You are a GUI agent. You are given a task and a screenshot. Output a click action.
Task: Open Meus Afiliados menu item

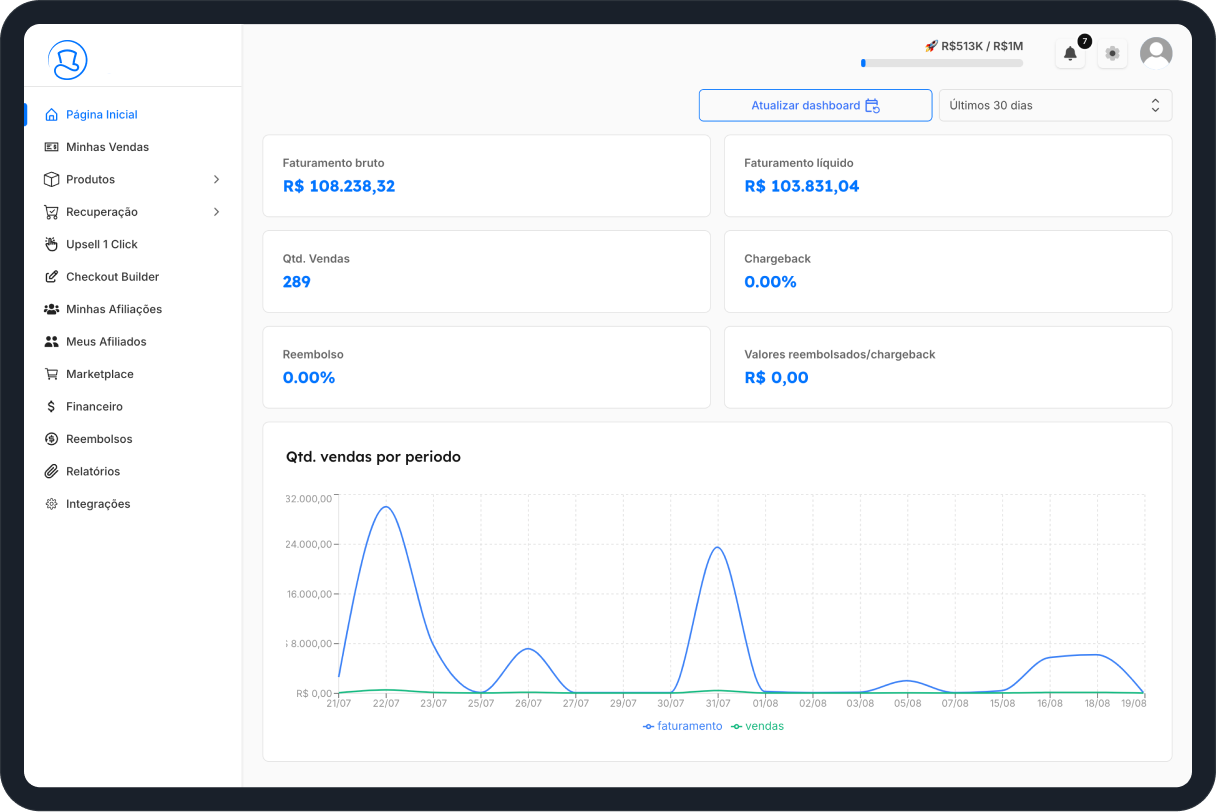pyautogui.click(x=106, y=342)
